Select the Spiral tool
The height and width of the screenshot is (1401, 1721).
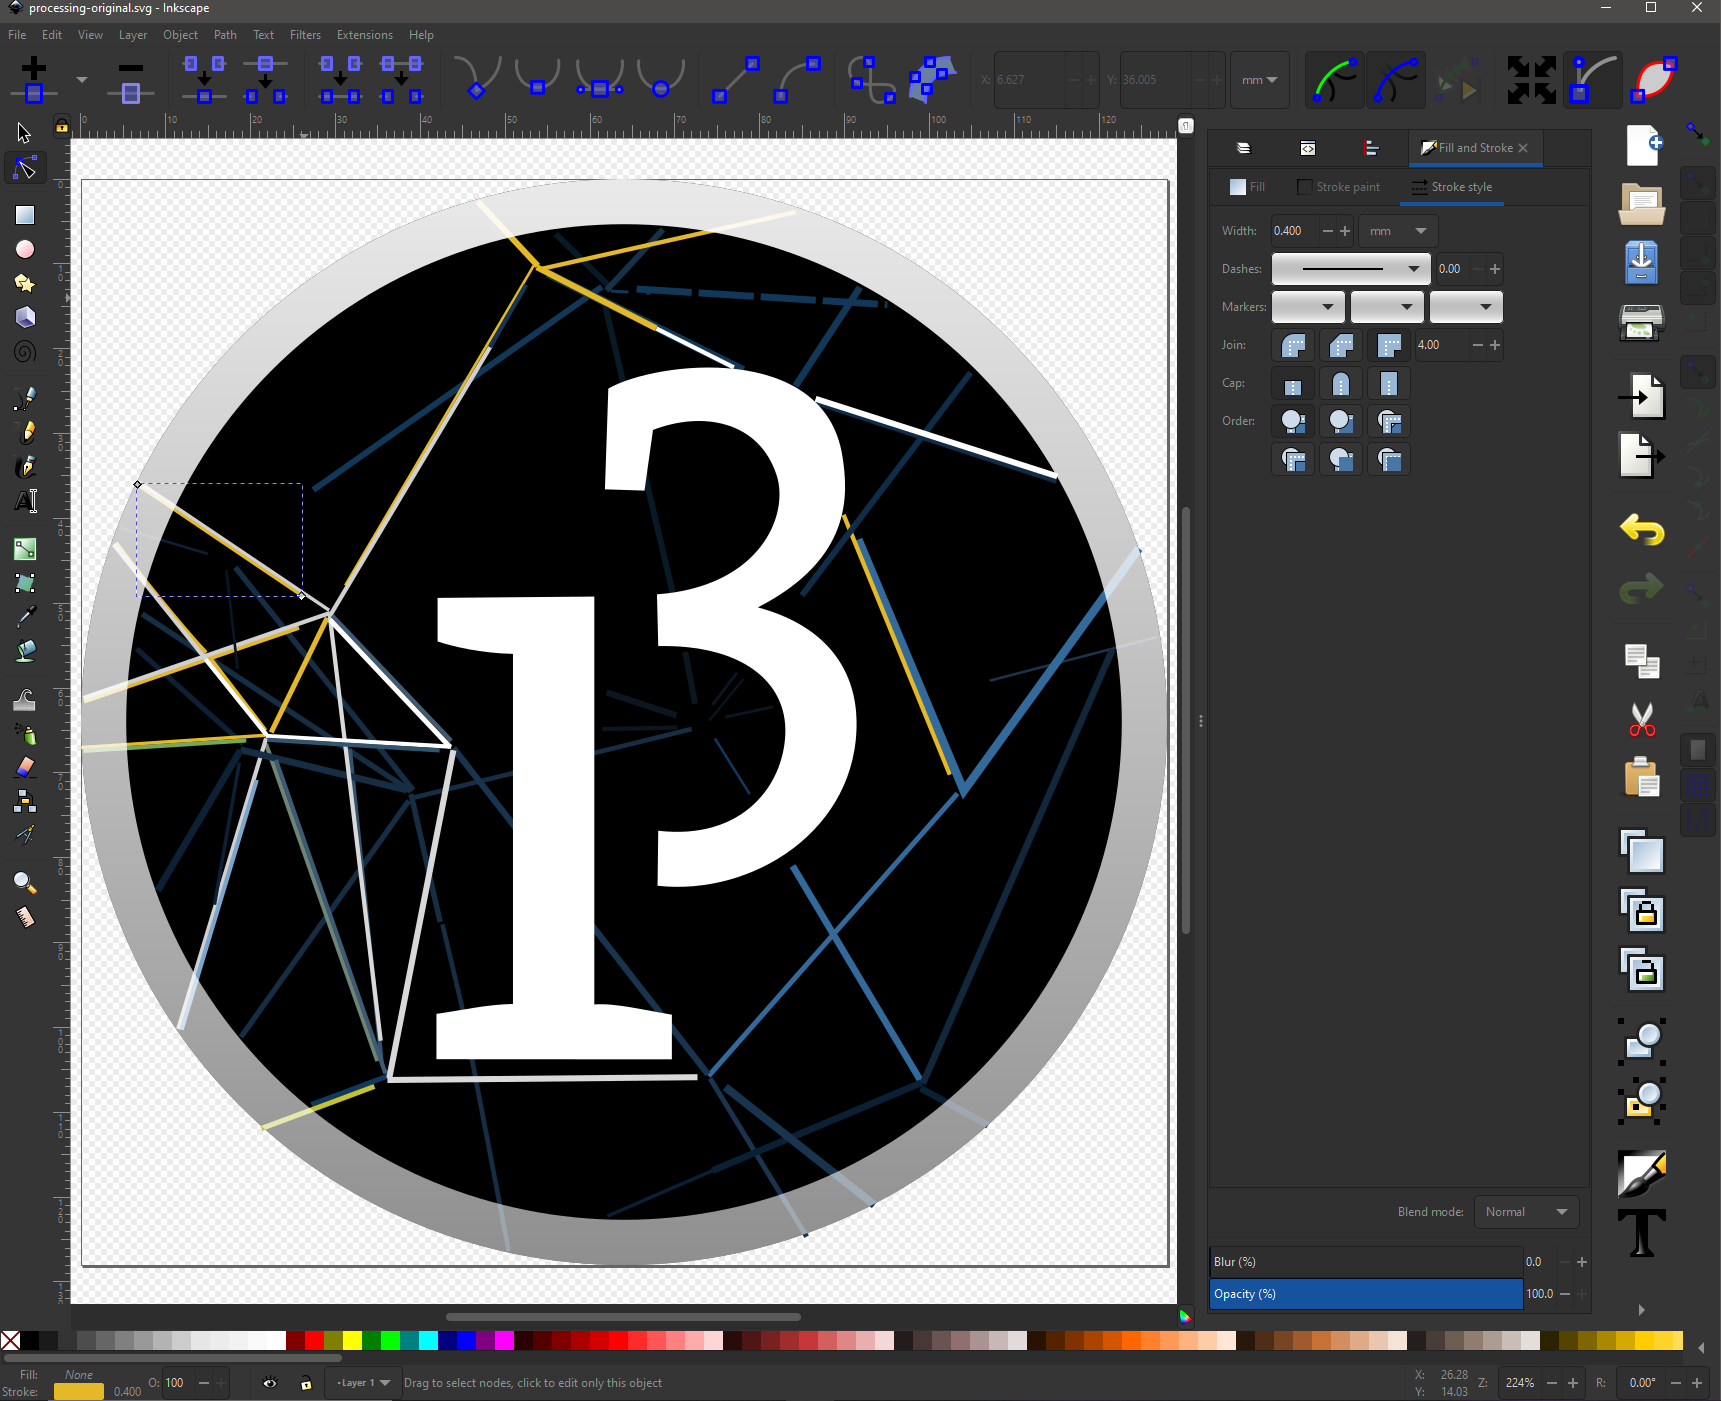(x=25, y=351)
